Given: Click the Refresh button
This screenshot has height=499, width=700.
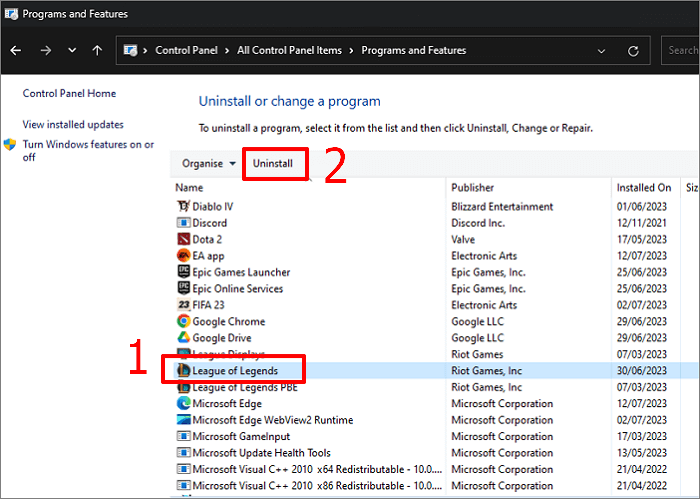Looking at the screenshot, I should coord(633,51).
